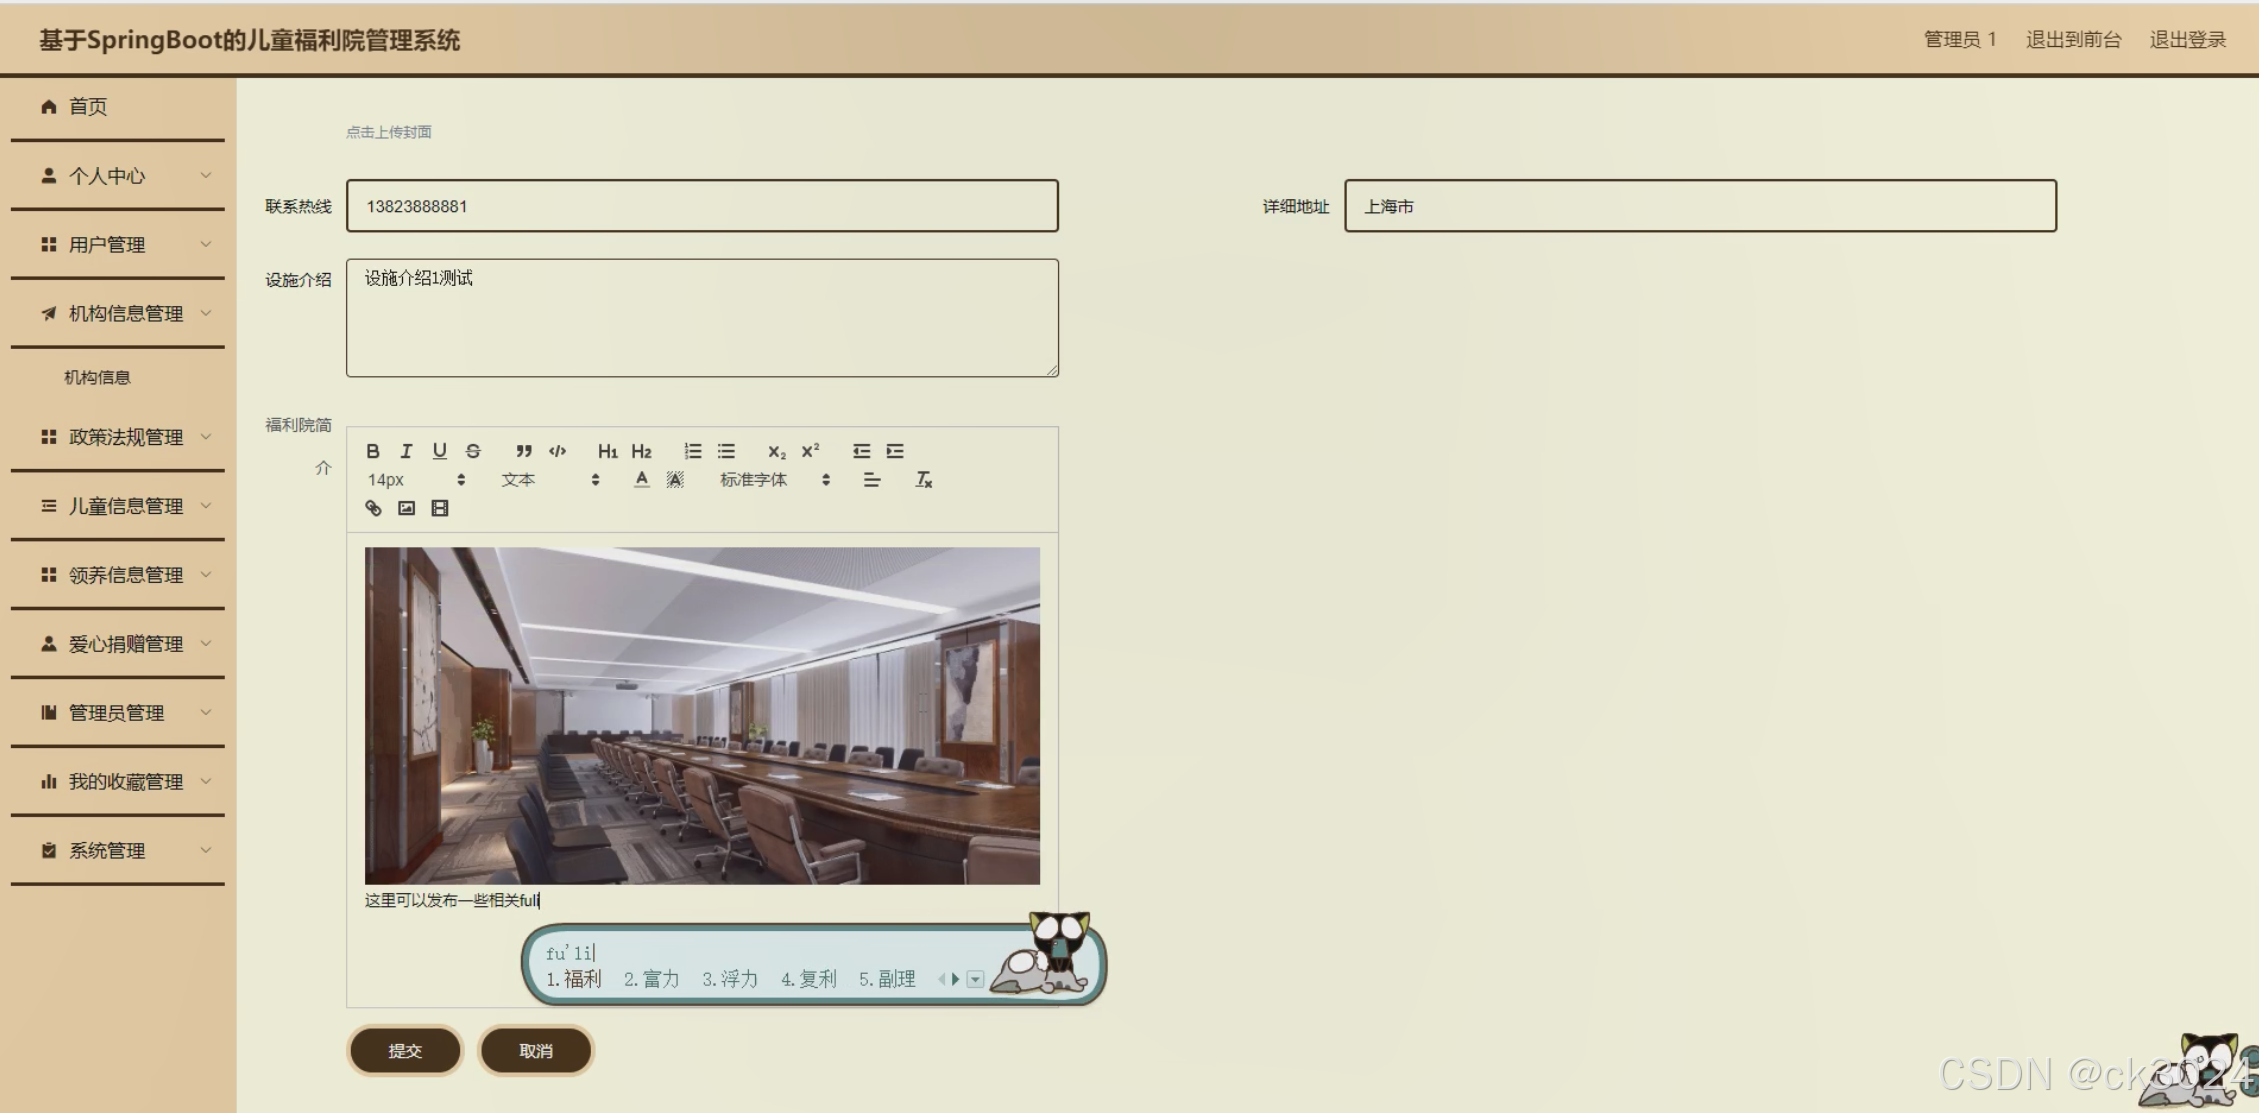Insert a hyperlink with the link icon
The image size is (2259, 1113).
(x=373, y=508)
